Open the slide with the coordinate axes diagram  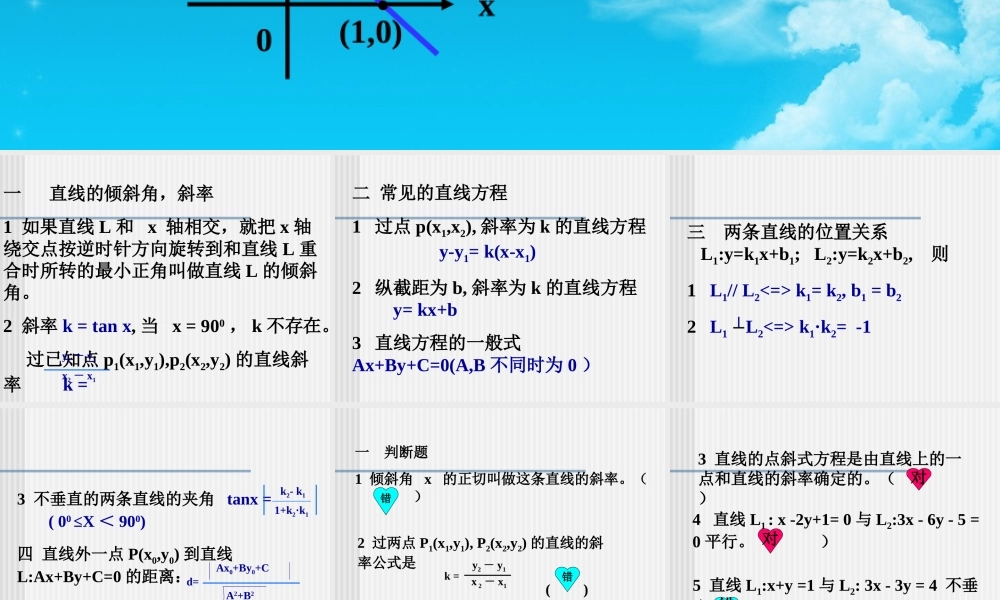pos(500,75)
